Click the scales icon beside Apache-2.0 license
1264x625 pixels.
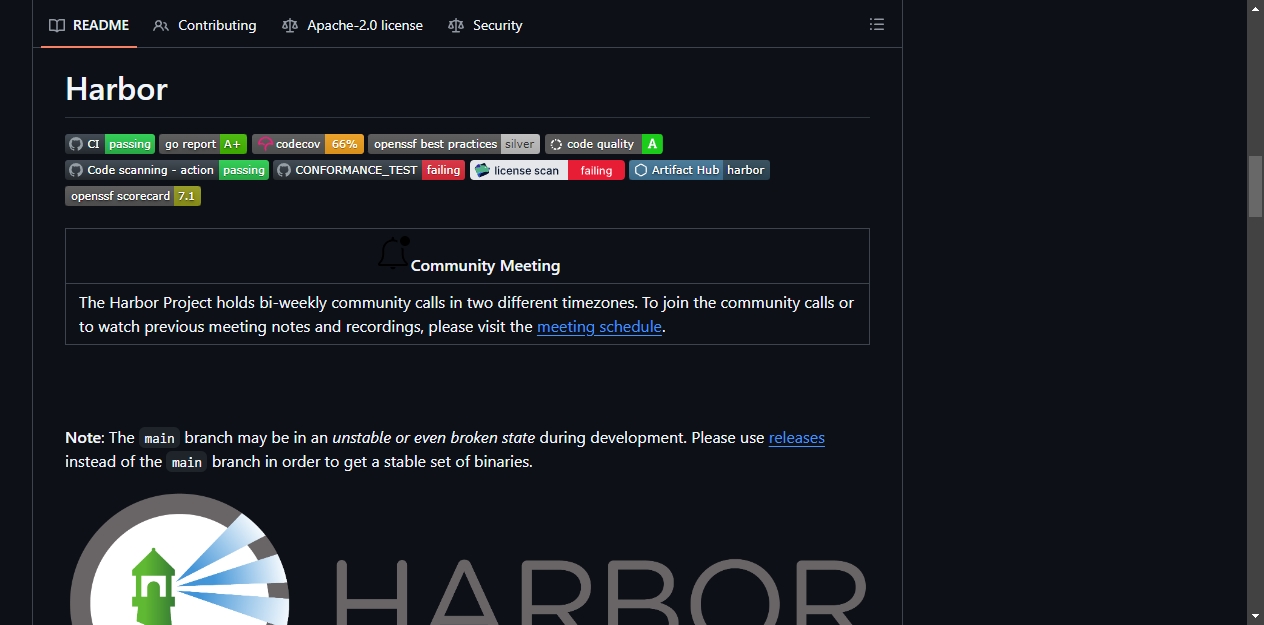(290, 25)
